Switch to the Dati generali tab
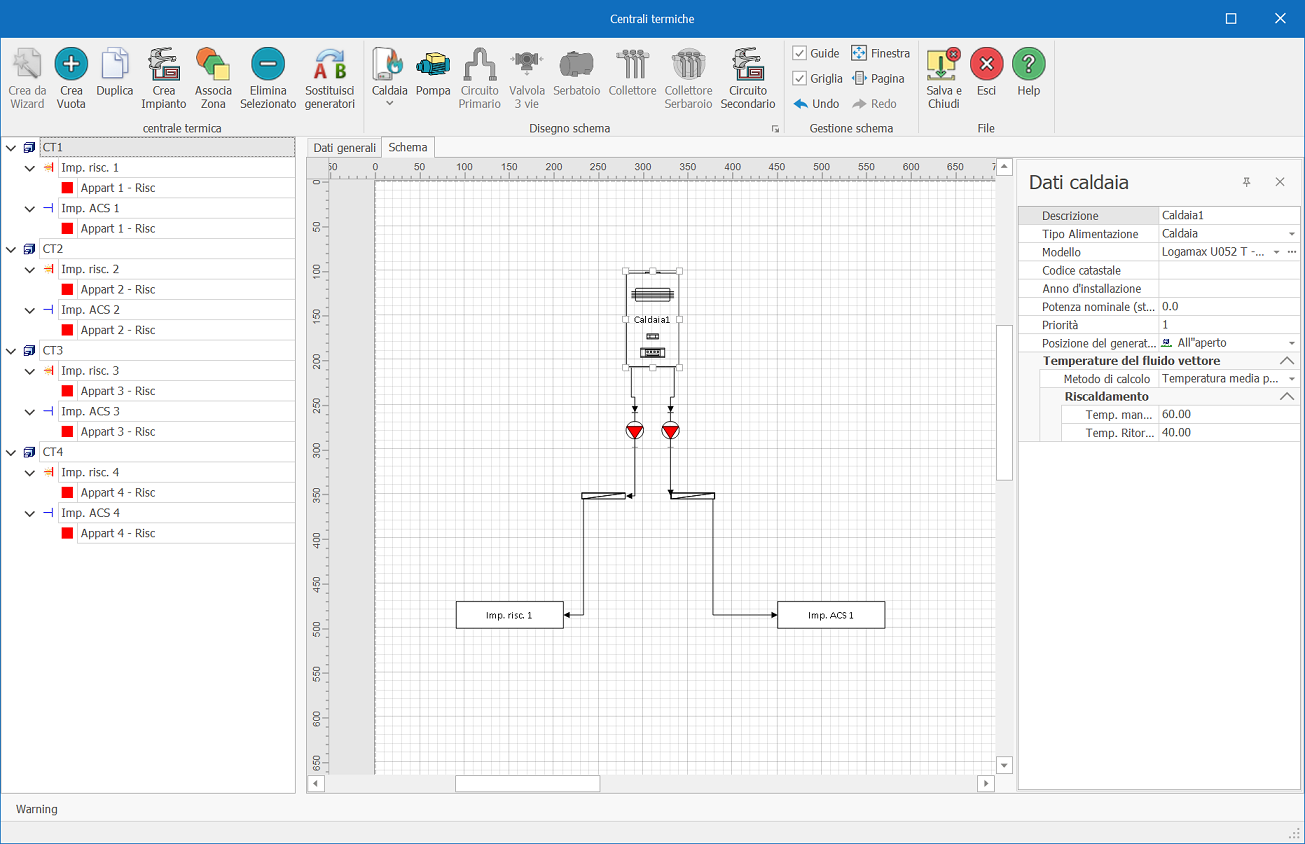This screenshot has height=844, width=1305. pos(344,148)
